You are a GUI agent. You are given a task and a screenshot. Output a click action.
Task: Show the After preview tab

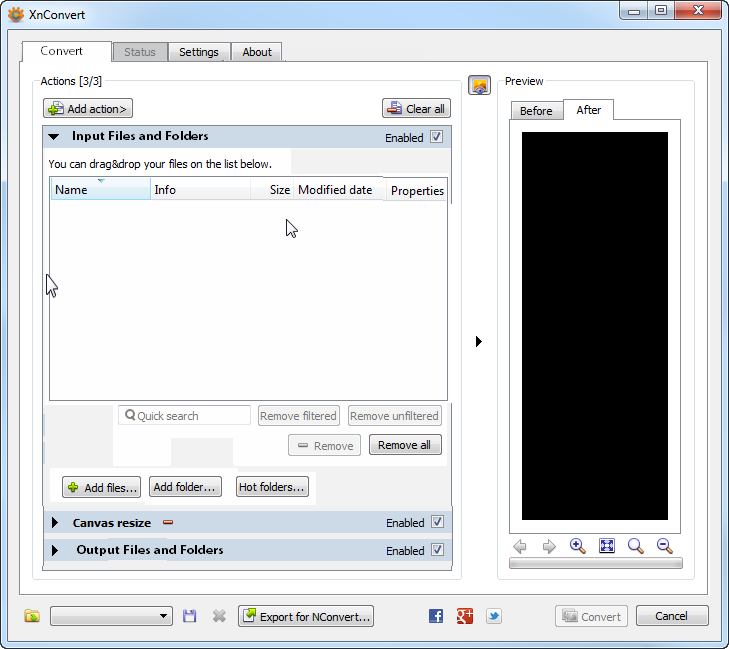tap(589, 110)
